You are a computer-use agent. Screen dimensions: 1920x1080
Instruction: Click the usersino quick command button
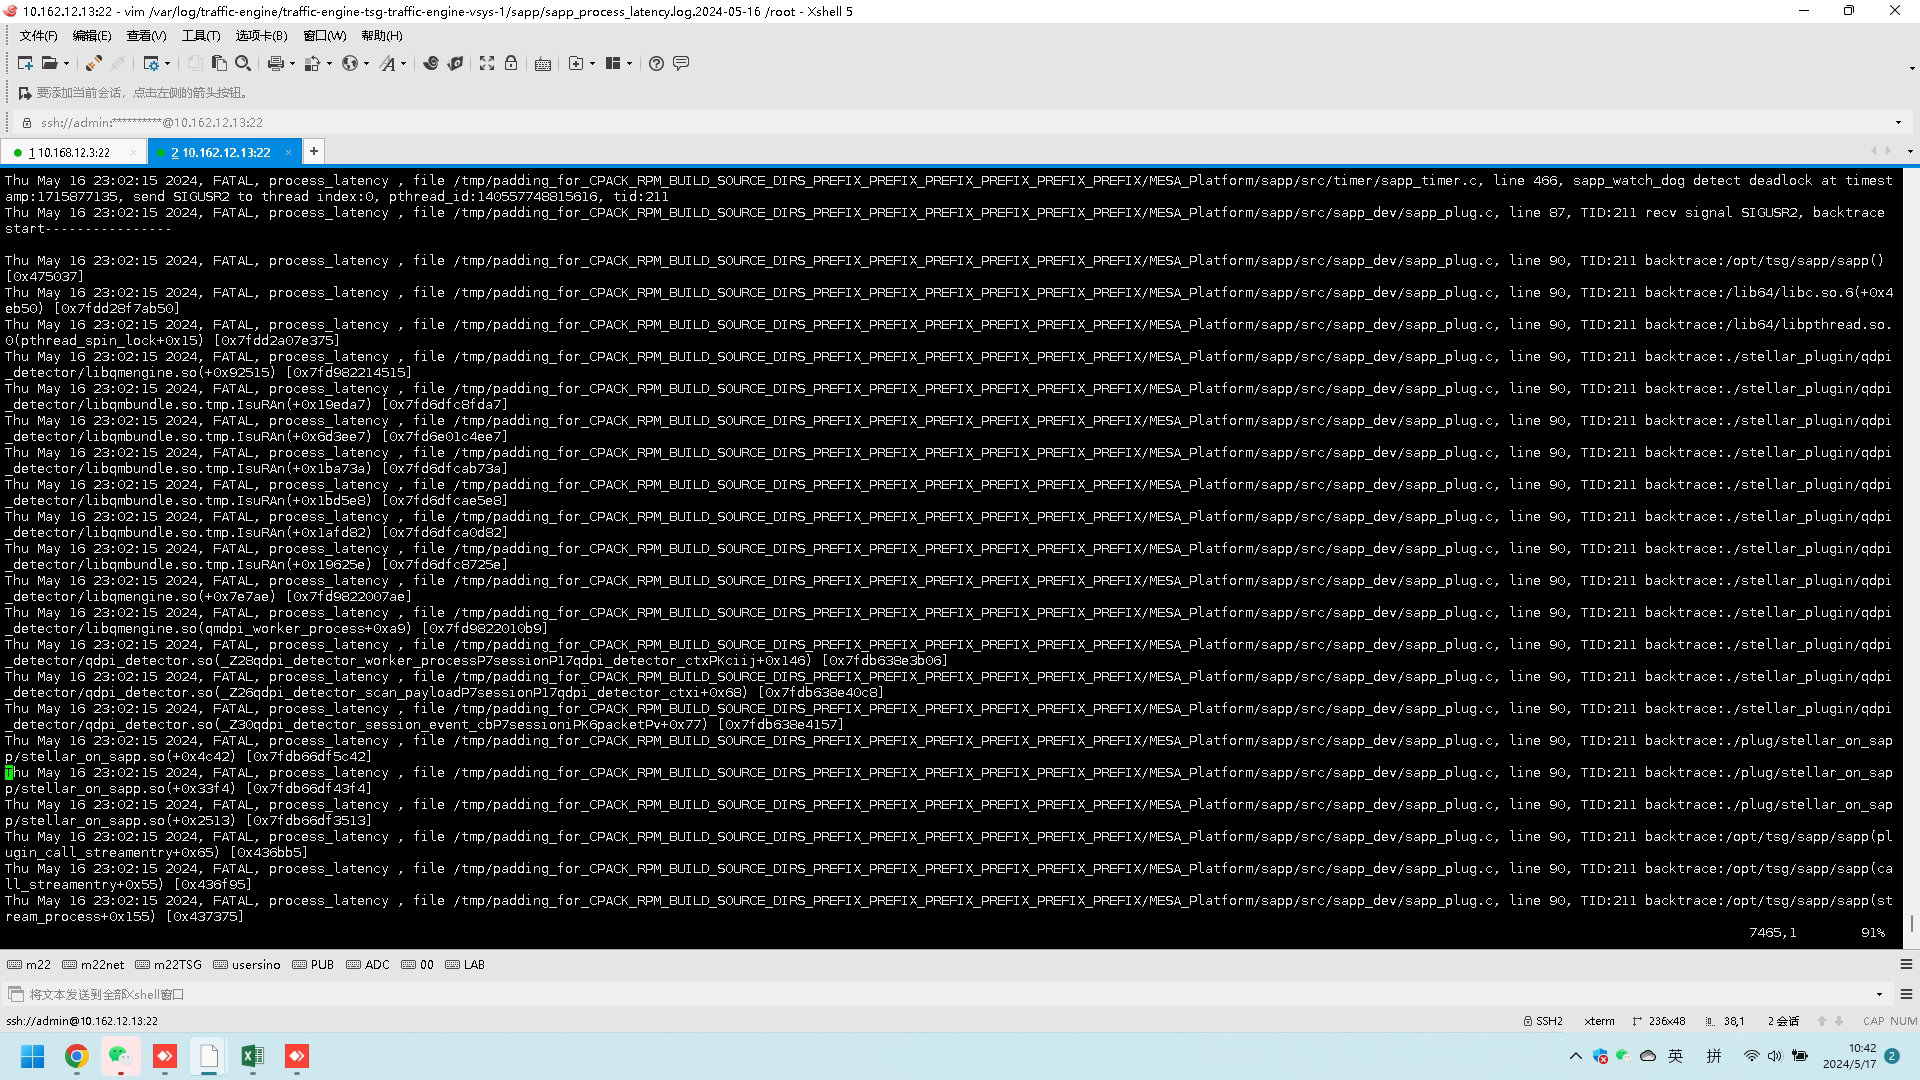click(x=247, y=965)
